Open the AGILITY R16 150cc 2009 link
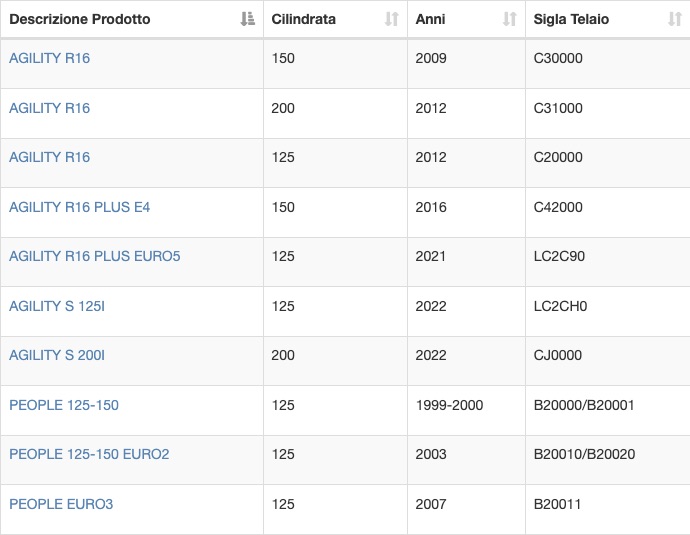This screenshot has width=690, height=535. [49, 58]
